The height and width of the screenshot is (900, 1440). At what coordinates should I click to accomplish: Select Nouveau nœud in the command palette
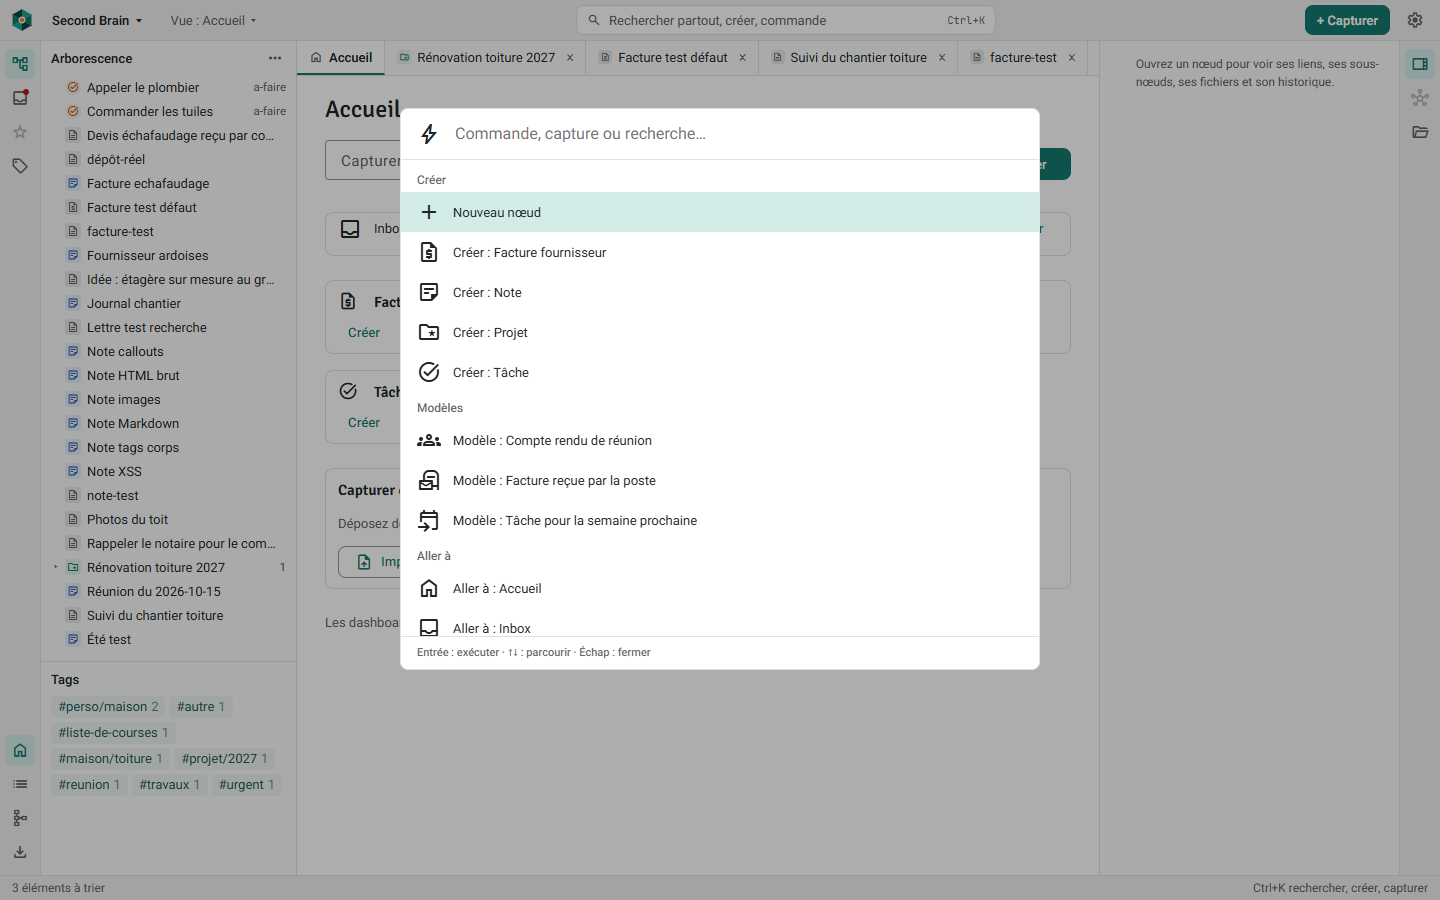click(x=720, y=212)
